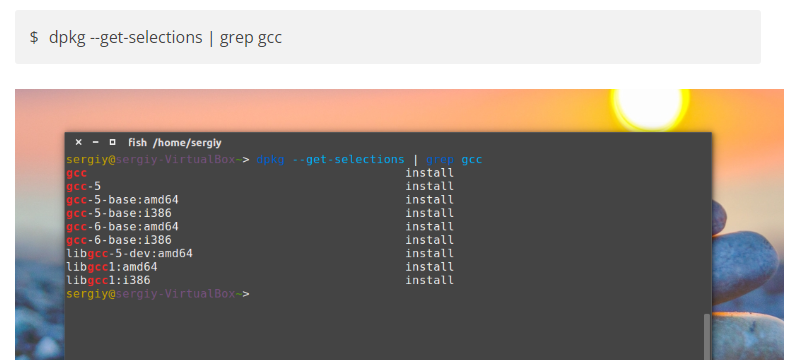Image resolution: width=792 pixels, height=360 pixels.
Task: Click the terminal title fish /home/sergiy
Action: click(175, 143)
